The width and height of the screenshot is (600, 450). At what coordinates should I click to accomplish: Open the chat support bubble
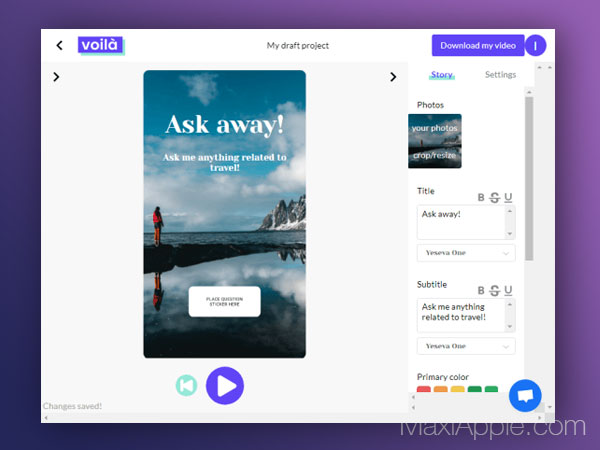[525, 395]
